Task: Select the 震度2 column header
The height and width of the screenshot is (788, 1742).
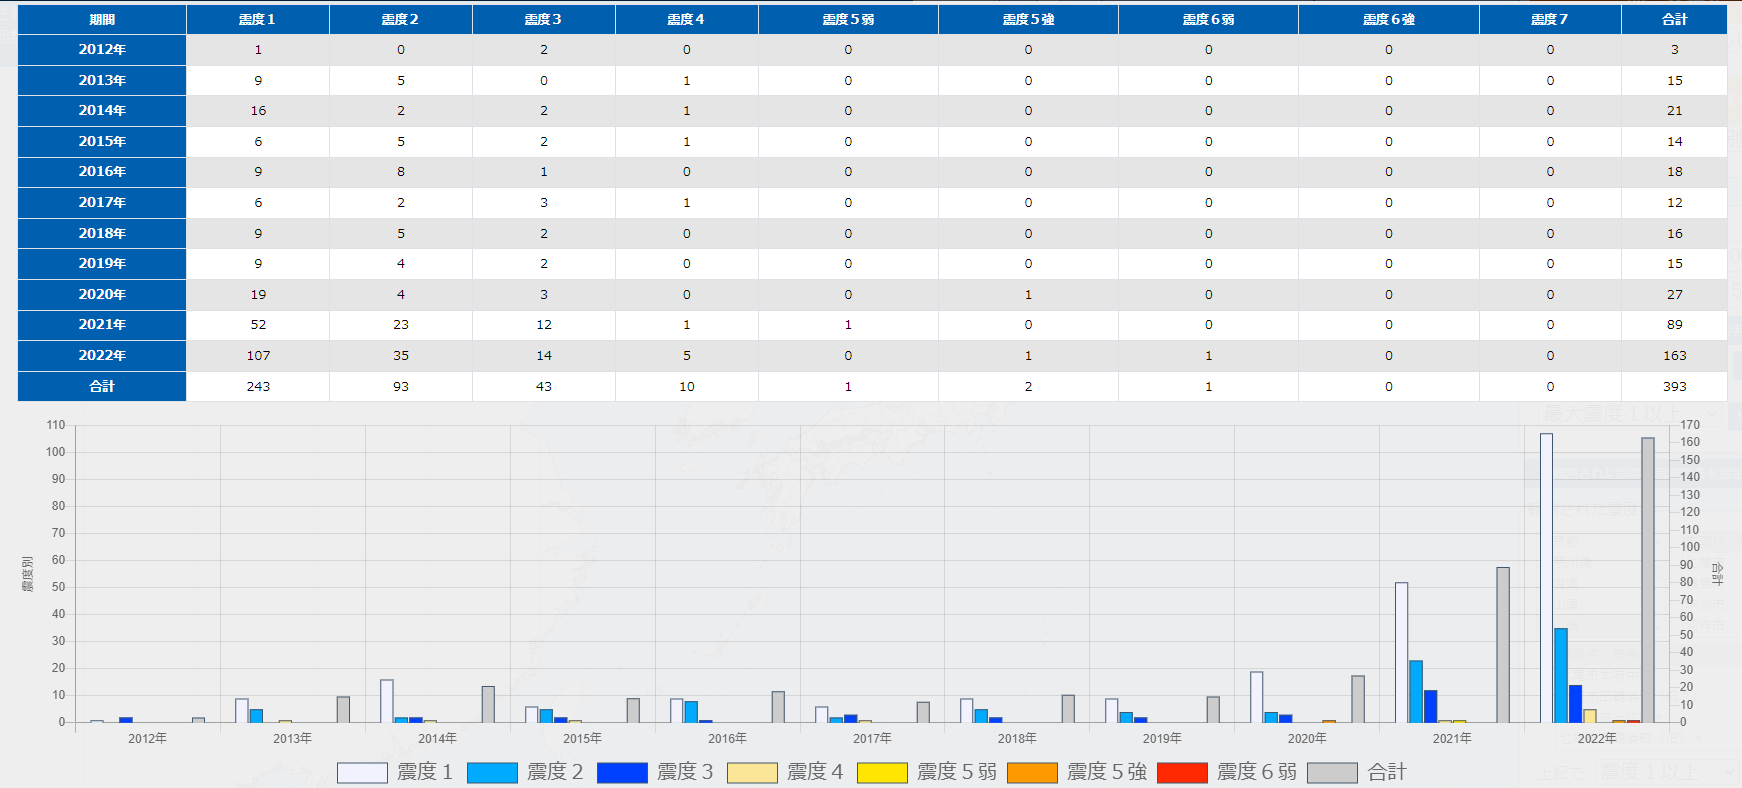Action: [401, 19]
